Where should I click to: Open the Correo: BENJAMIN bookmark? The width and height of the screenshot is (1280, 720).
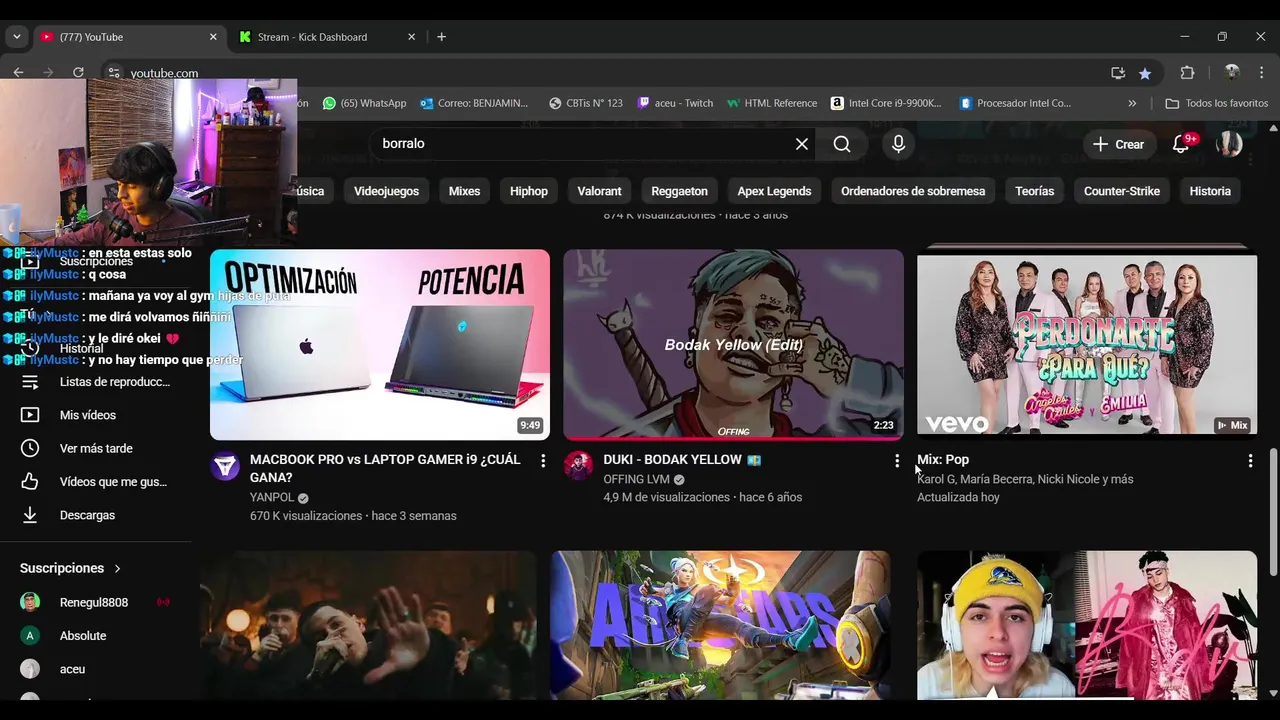point(475,103)
